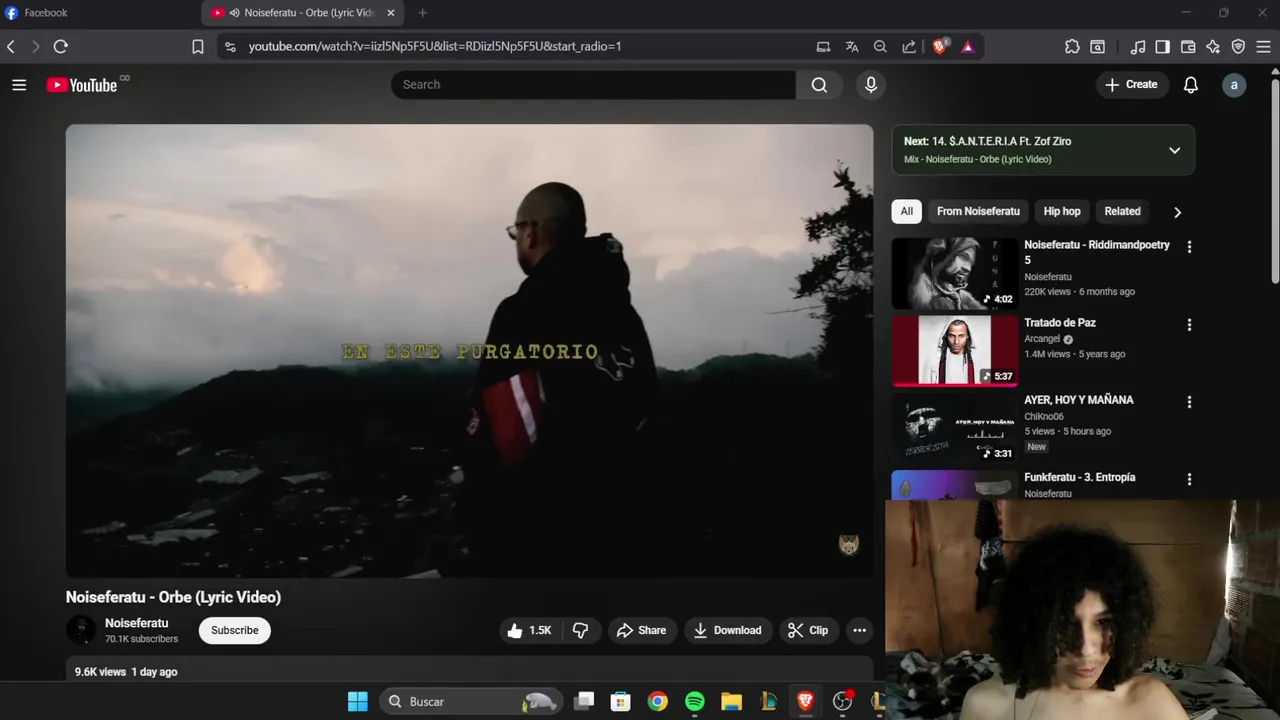Screen dimensions: 1280x720
Task: Like the video with the thumbs up
Action: 528,630
